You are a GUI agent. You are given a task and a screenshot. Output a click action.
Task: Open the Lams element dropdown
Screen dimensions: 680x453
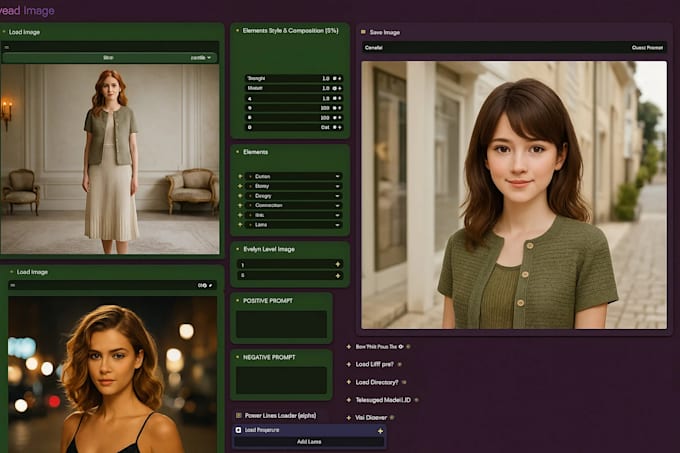pos(338,225)
